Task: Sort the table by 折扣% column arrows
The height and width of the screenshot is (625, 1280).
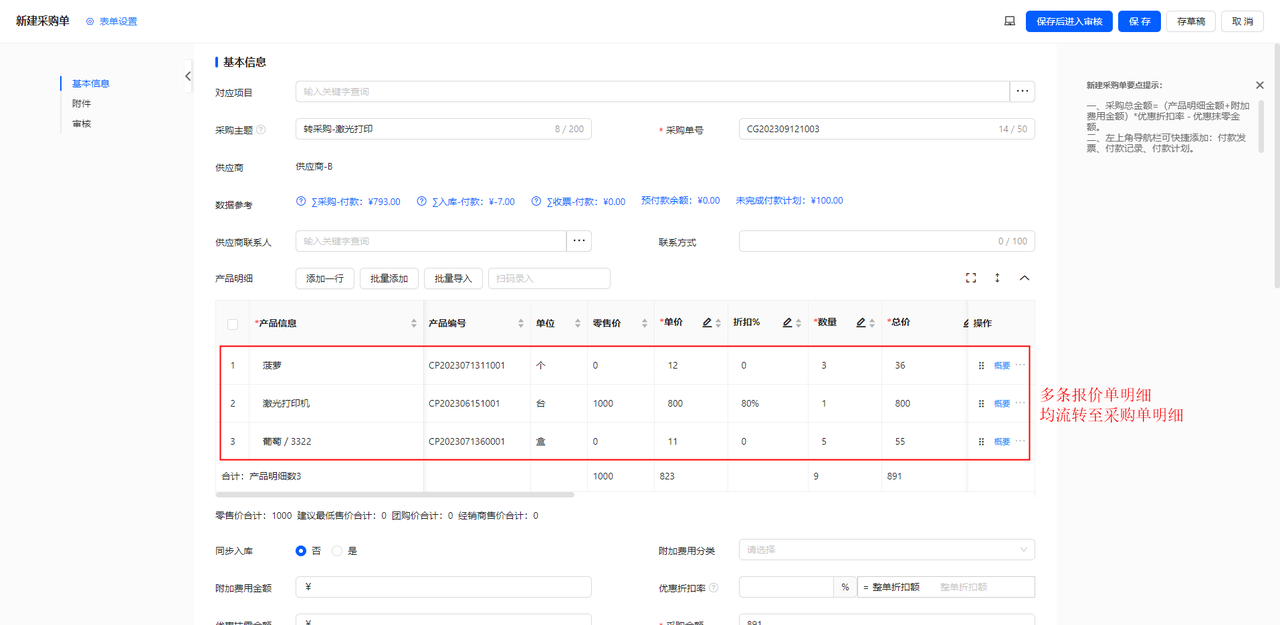Action: click(800, 324)
